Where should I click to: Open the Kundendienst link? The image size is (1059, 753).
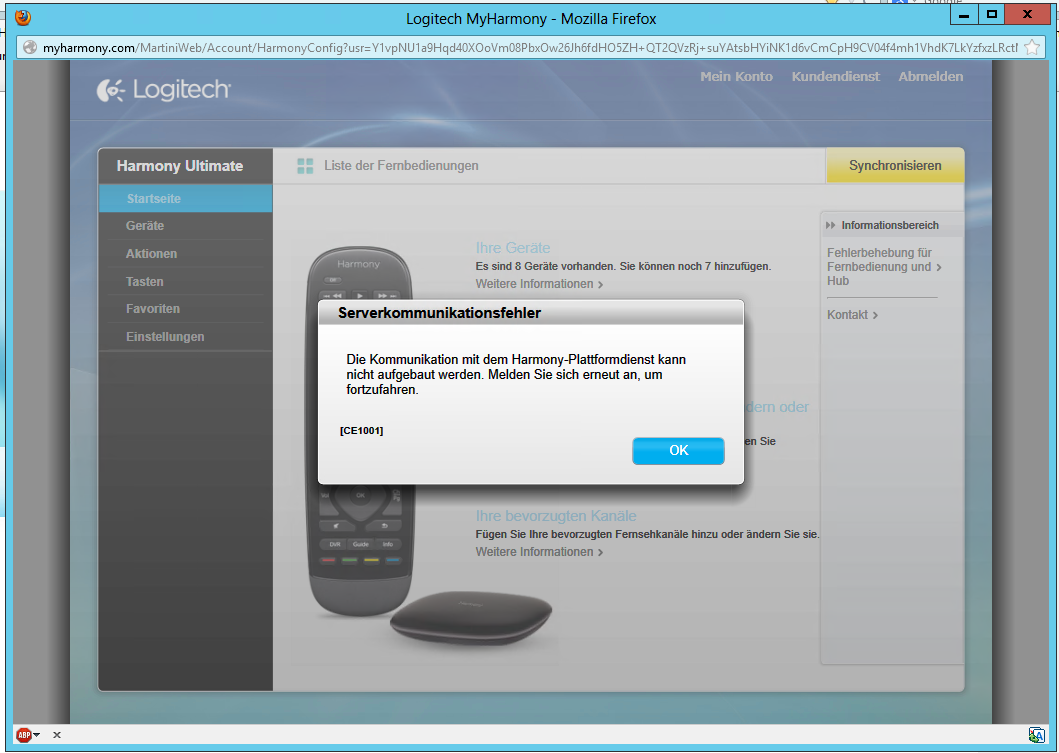pos(835,76)
